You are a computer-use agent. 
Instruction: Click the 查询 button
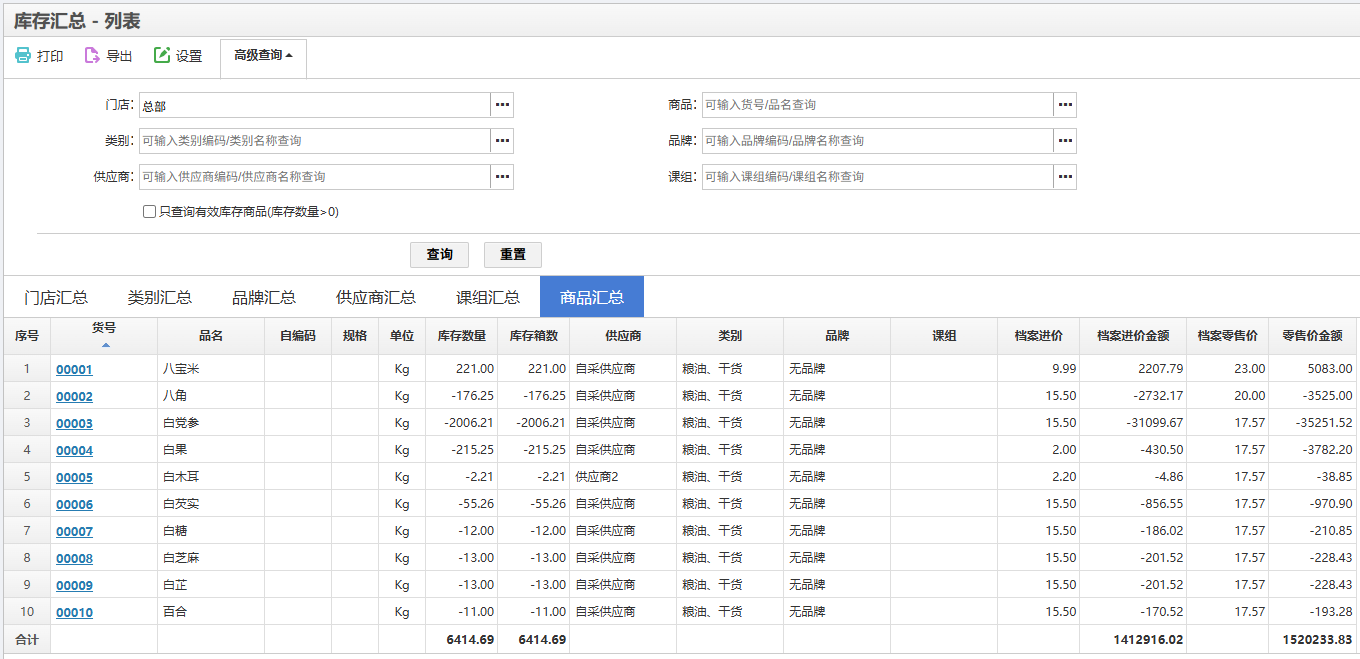pyautogui.click(x=440, y=255)
